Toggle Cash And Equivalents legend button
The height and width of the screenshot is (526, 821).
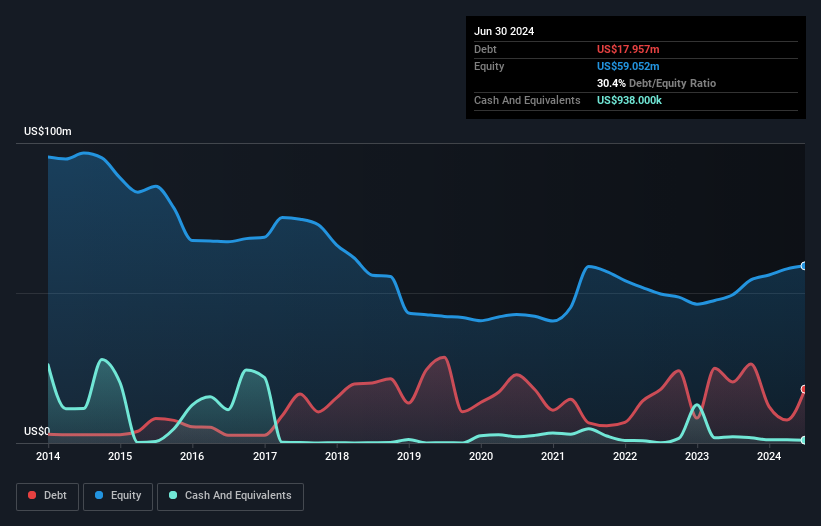tap(230, 496)
